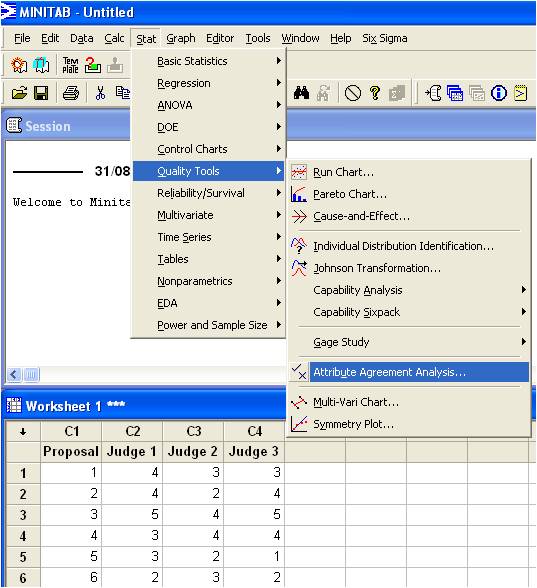This screenshot has height=588, width=537.
Task: Click the Johnson Transformation curve icon
Action: [x=299, y=268]
